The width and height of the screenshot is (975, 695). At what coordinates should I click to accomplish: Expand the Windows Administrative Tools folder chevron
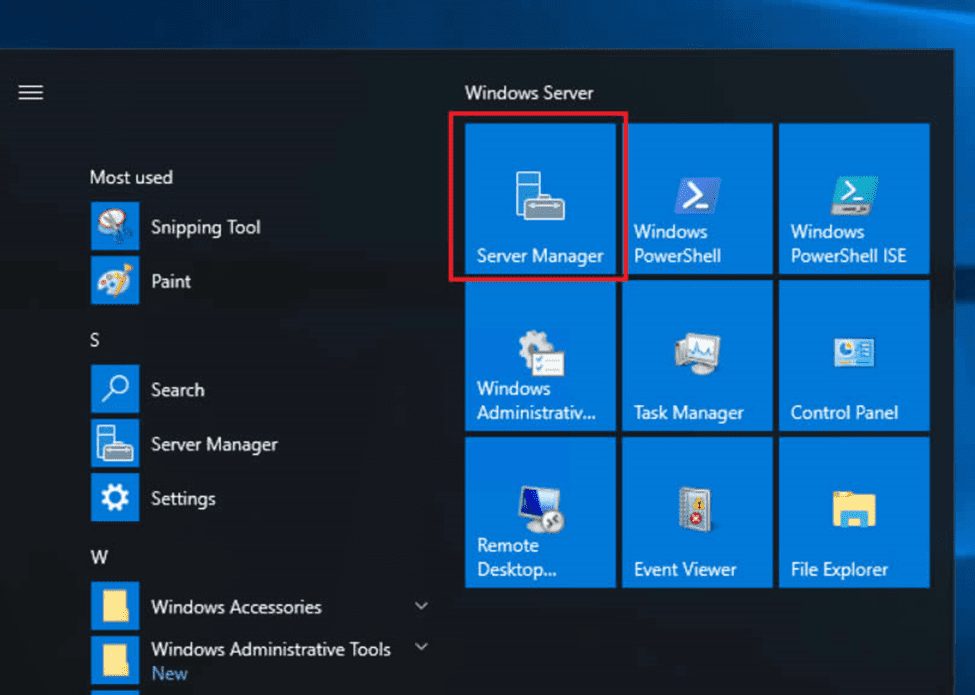coord(421,647)
